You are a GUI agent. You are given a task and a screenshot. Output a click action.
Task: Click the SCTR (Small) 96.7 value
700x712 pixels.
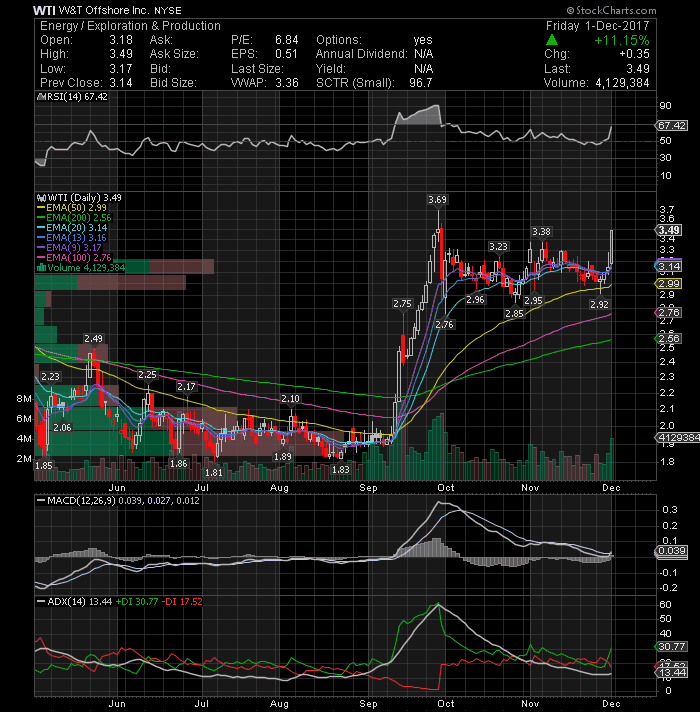[420, 83]
